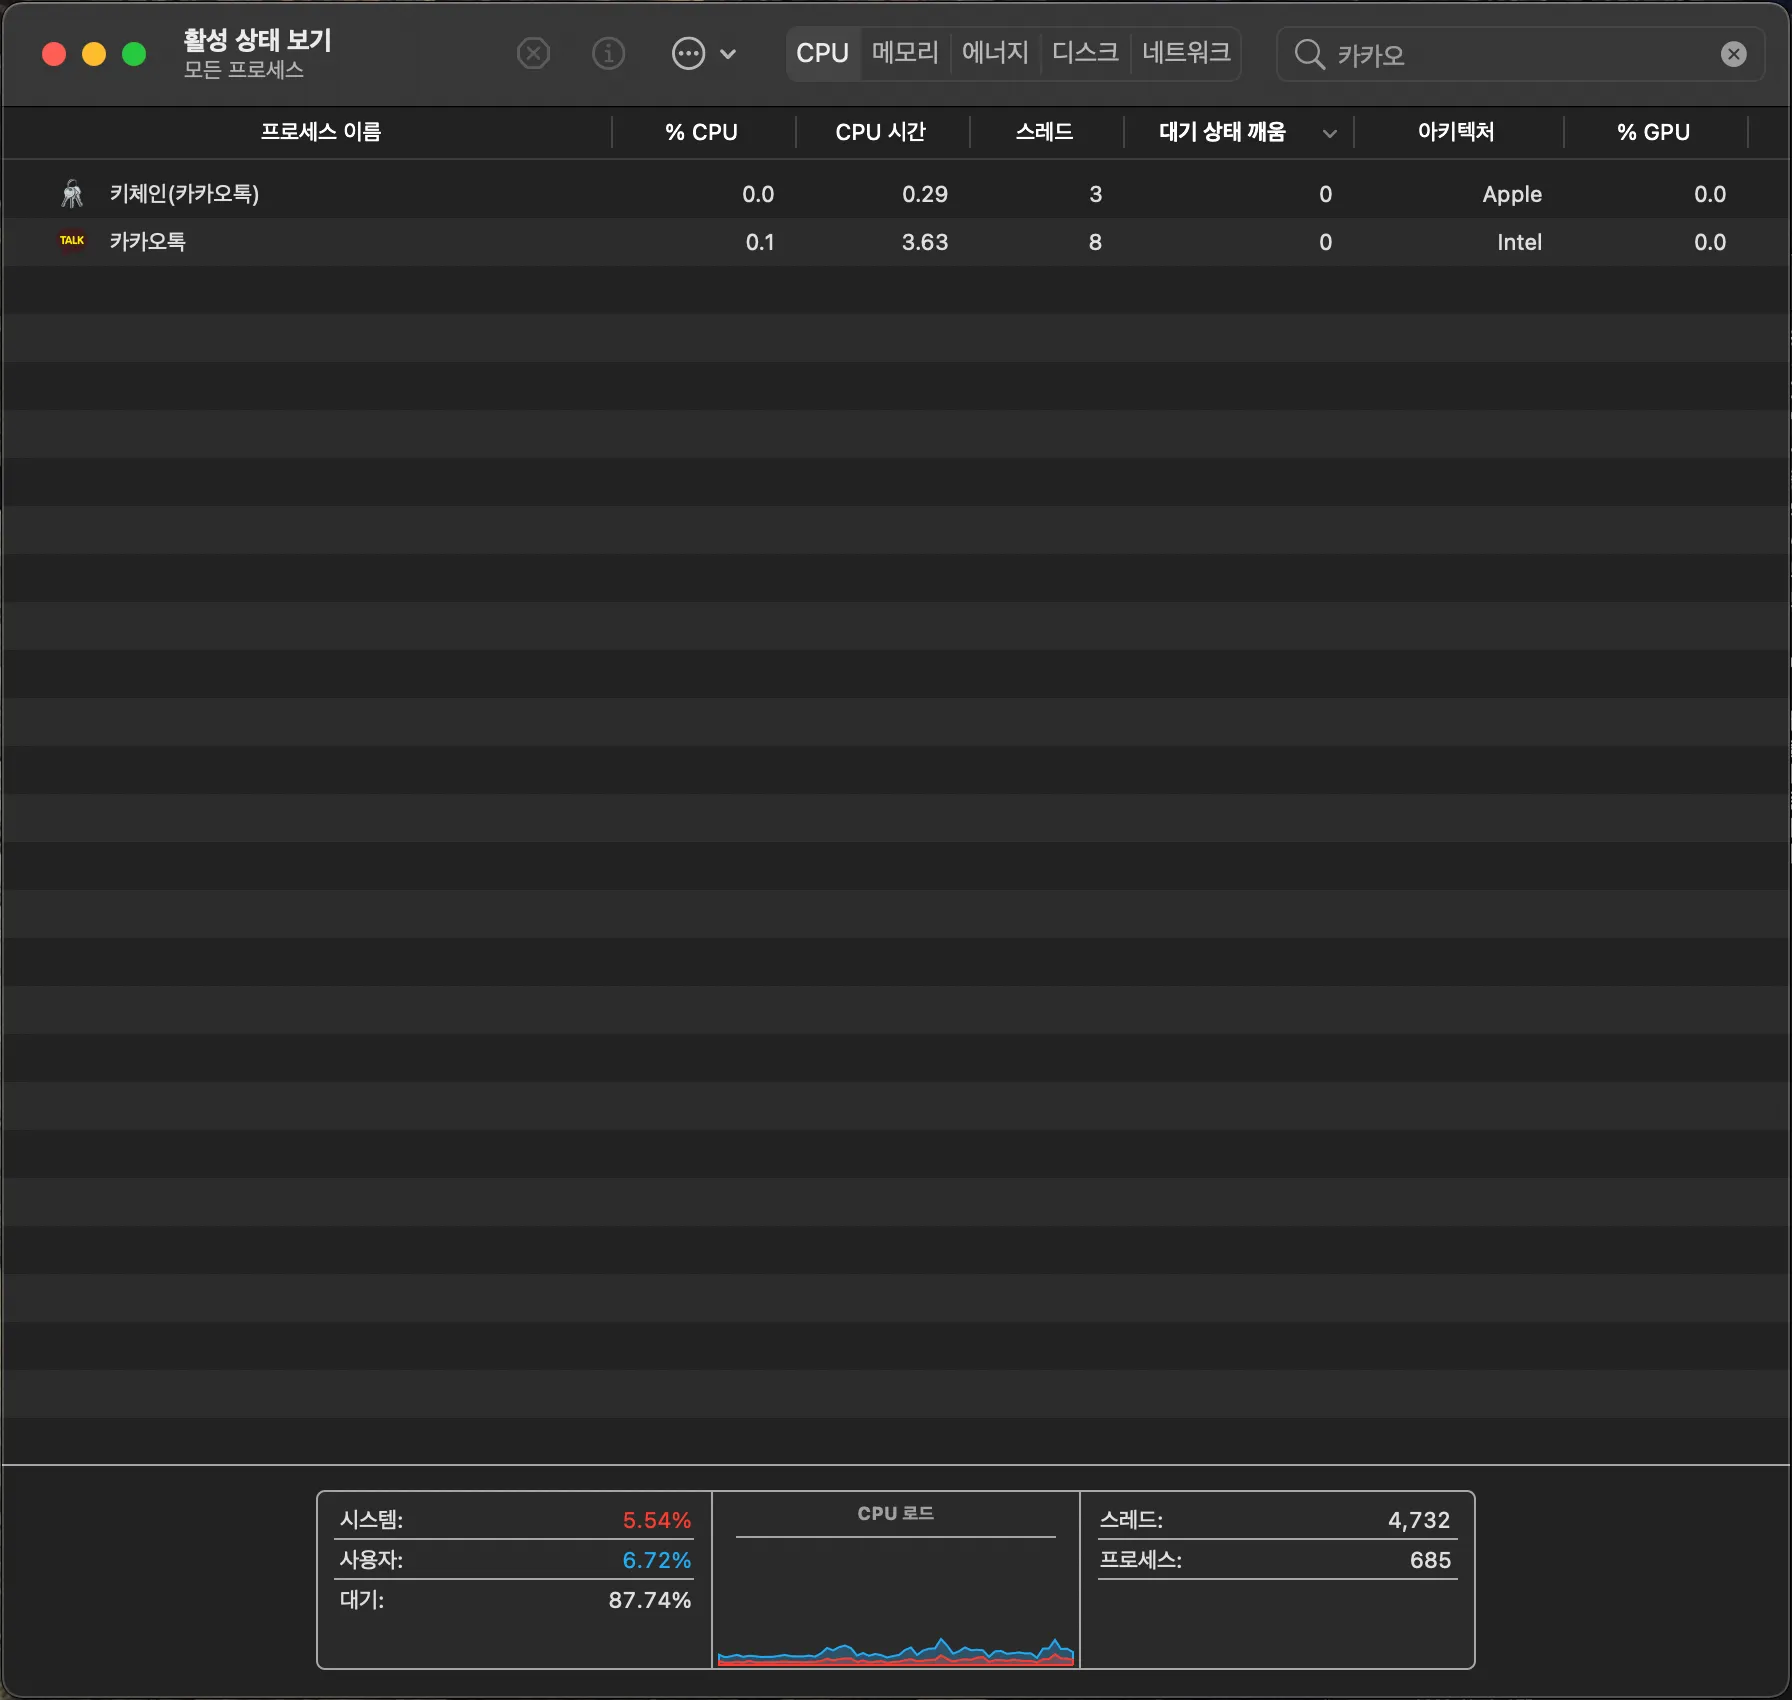Sort by % CPU column header
1792x1700 pixels.
coord(701,132)
